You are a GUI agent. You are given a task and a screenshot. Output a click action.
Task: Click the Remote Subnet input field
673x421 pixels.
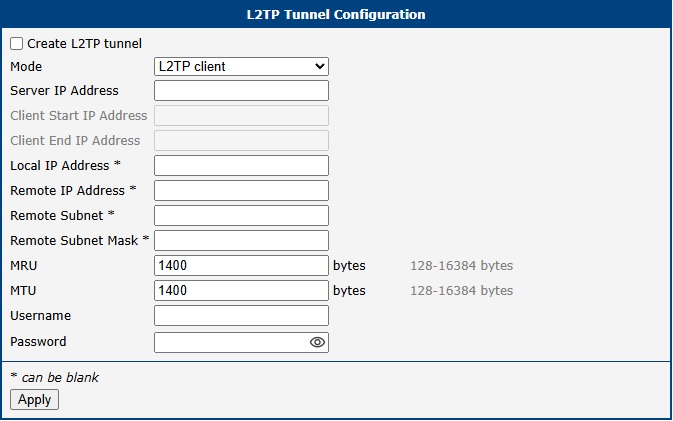(x=241, y=215)
